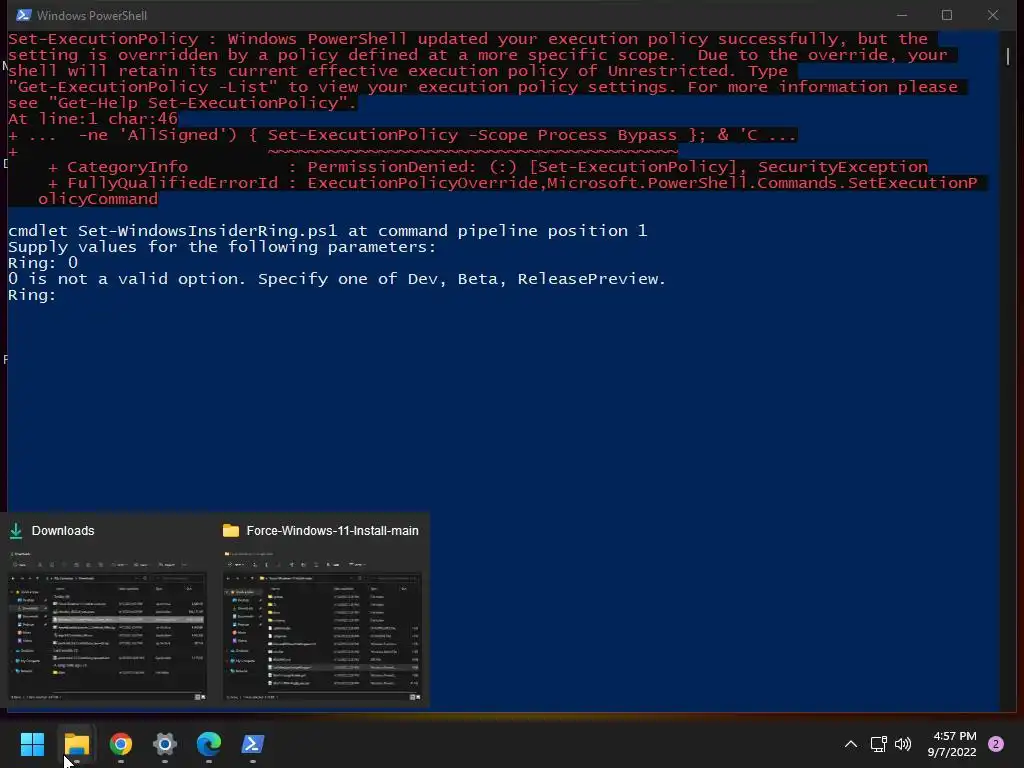Close the Windows PowerShell window
This screenshot has height=768, width=1024.
pyautogui.click(x=993, y=15)
